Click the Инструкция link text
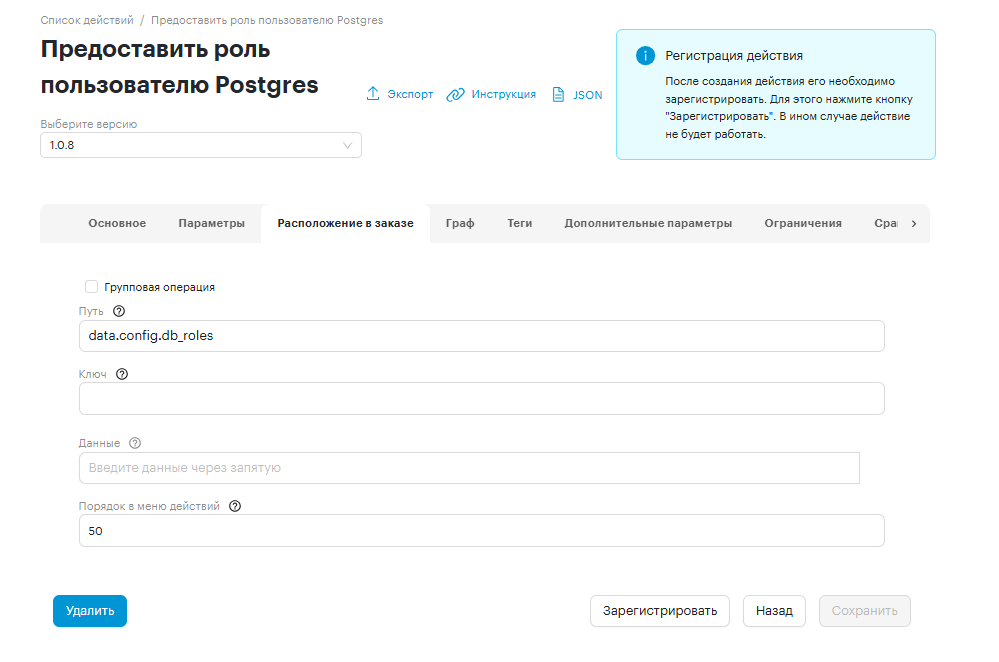The image size is (999, 662). click(x=503, y=94)
